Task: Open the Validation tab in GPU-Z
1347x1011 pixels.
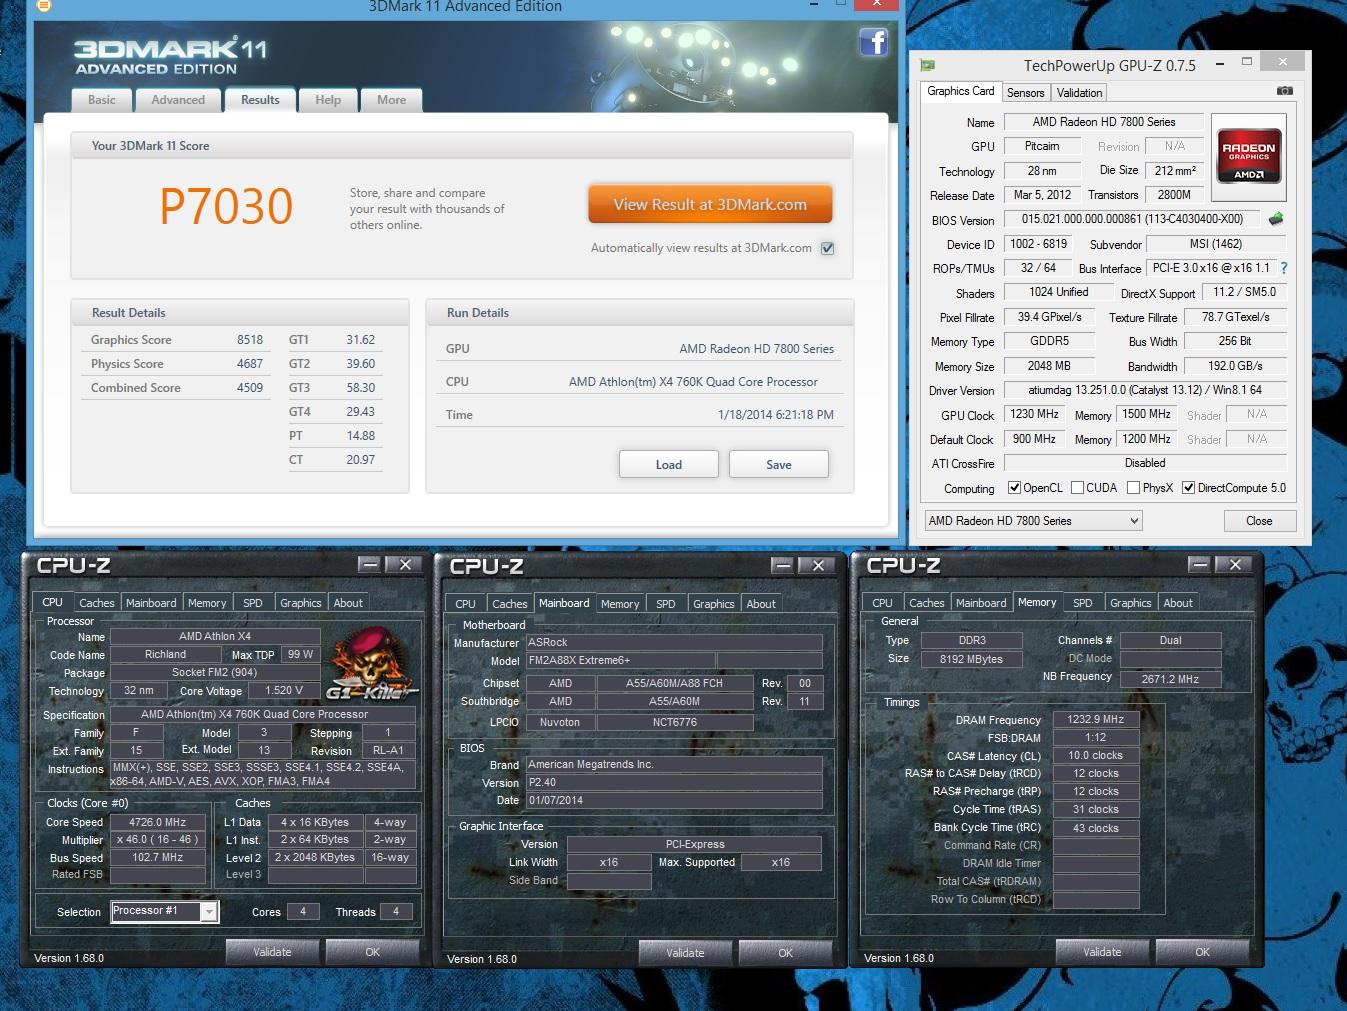Action: coord(1079,93)
